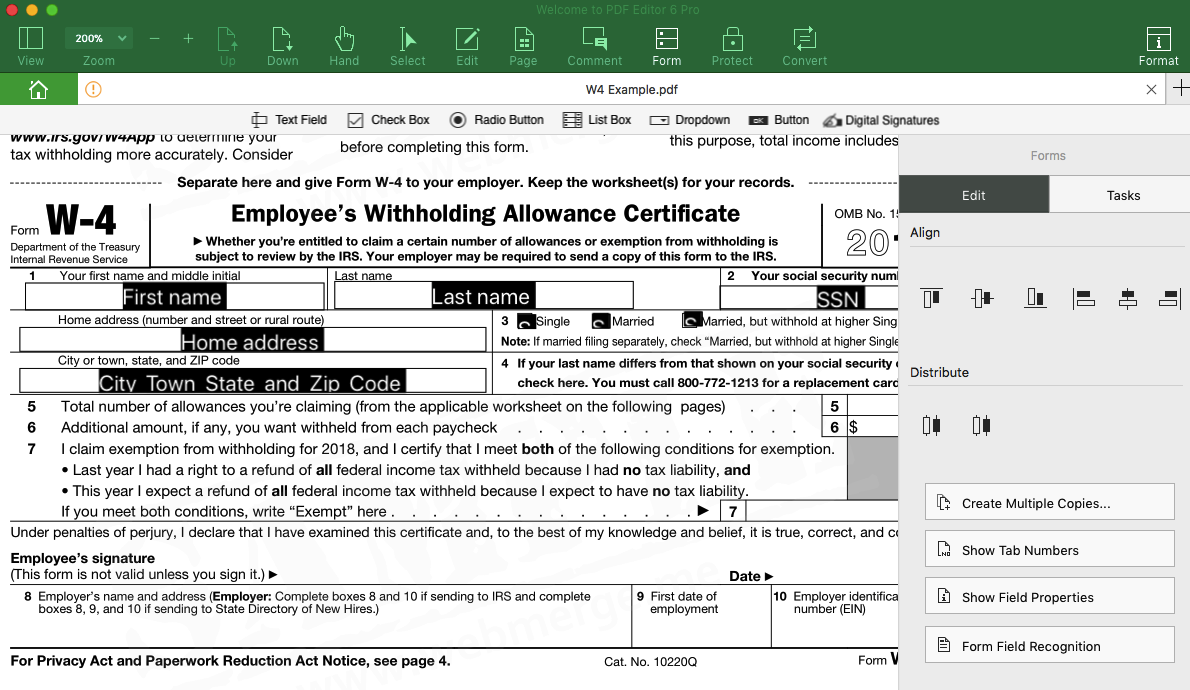Click the zoom in plus button

tap(188, 39)
